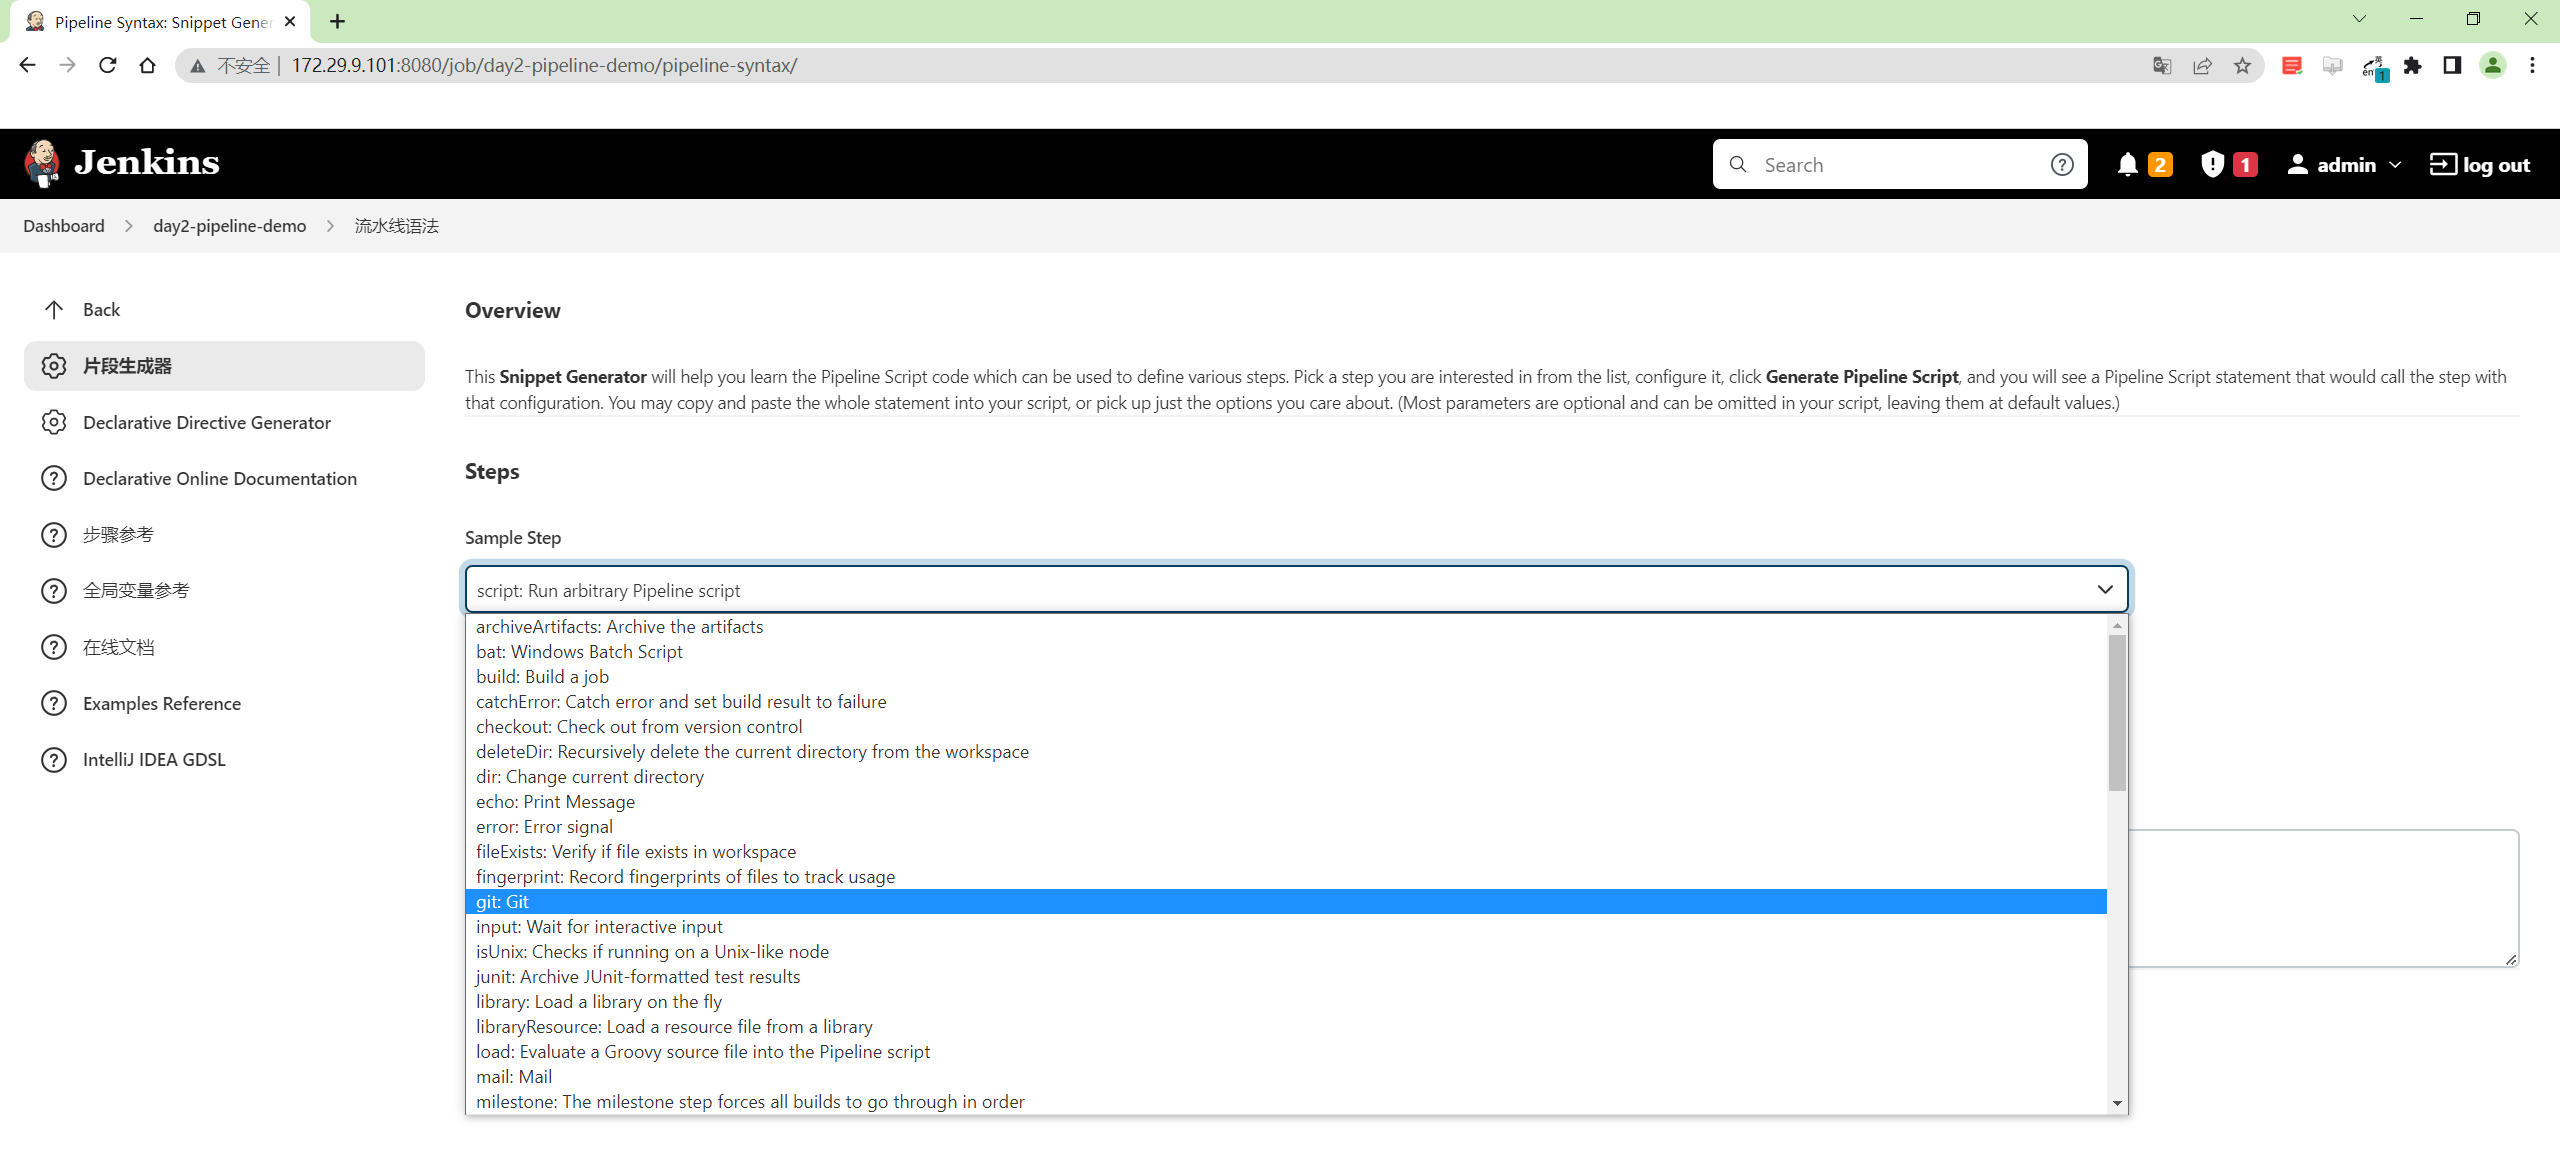2560x1171 pixels.
Task: Bookmark this page with the star icon
Action: pos(2243,65)
